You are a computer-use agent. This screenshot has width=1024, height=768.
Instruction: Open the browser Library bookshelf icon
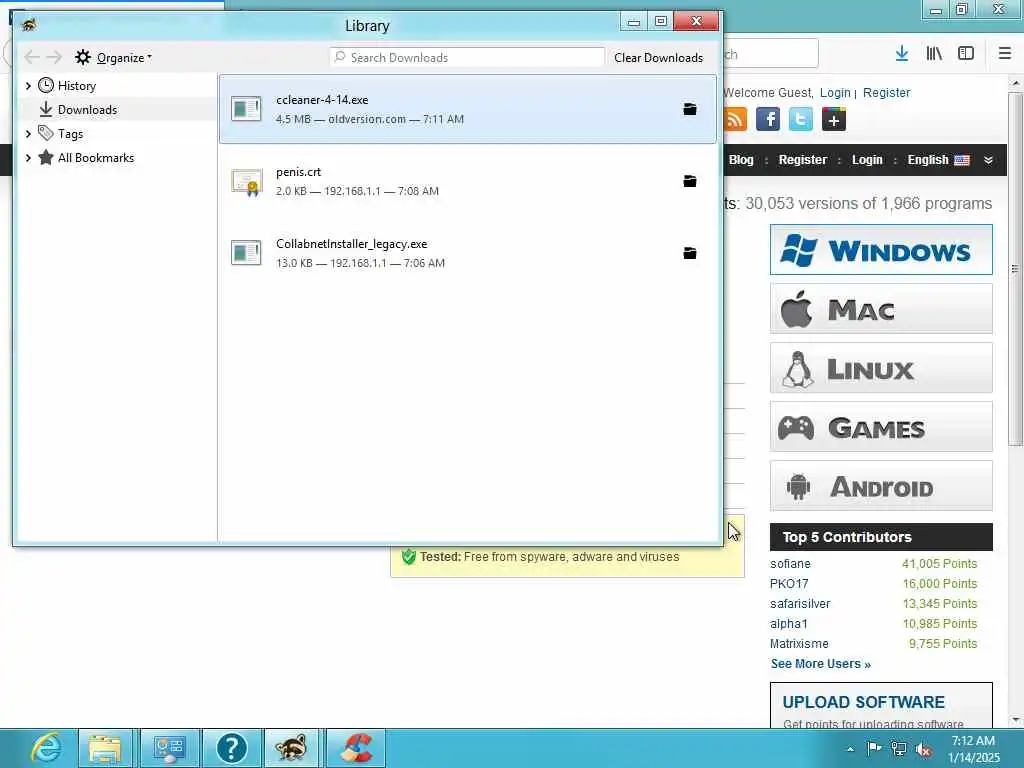pos(934,54)
